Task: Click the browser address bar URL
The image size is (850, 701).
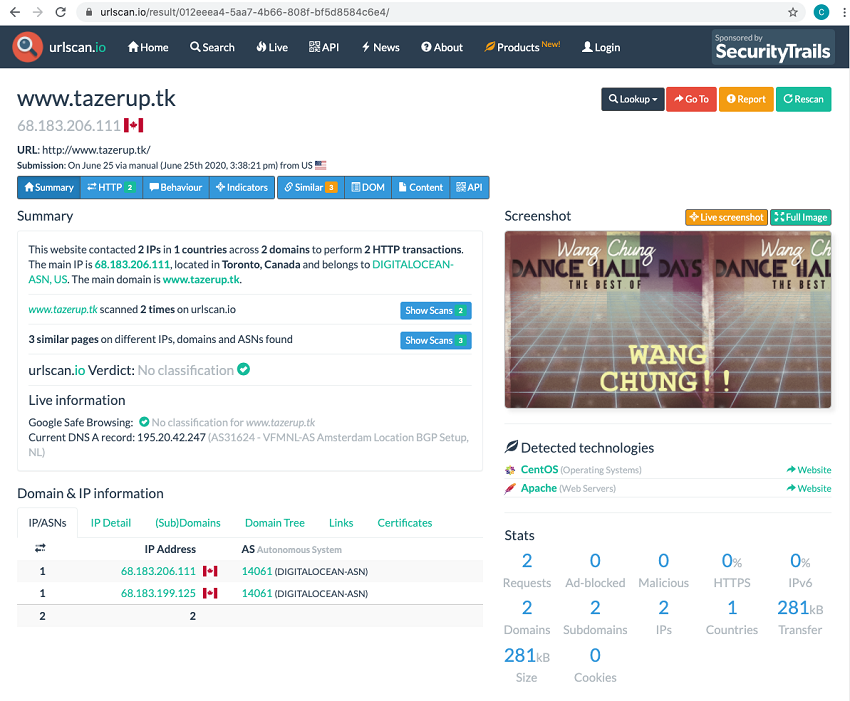Action: 244,12
